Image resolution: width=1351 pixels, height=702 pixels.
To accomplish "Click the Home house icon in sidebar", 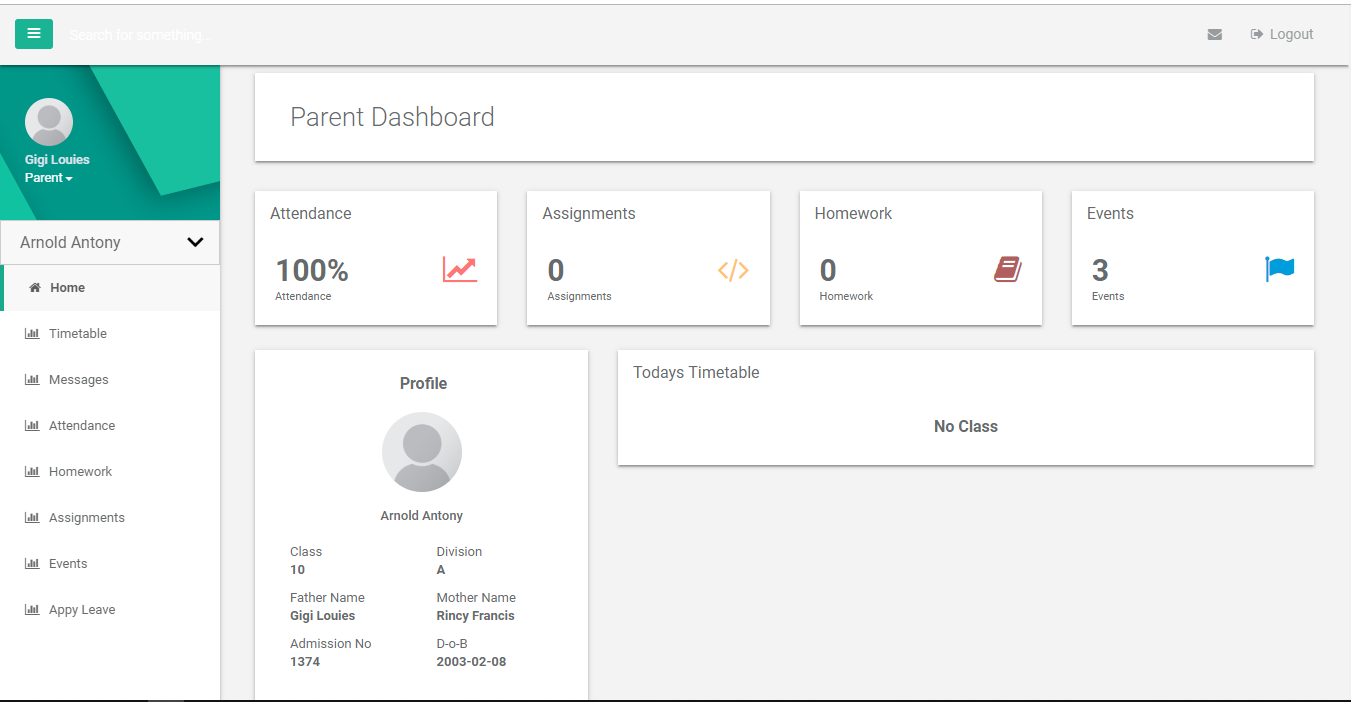I will 35,288.
